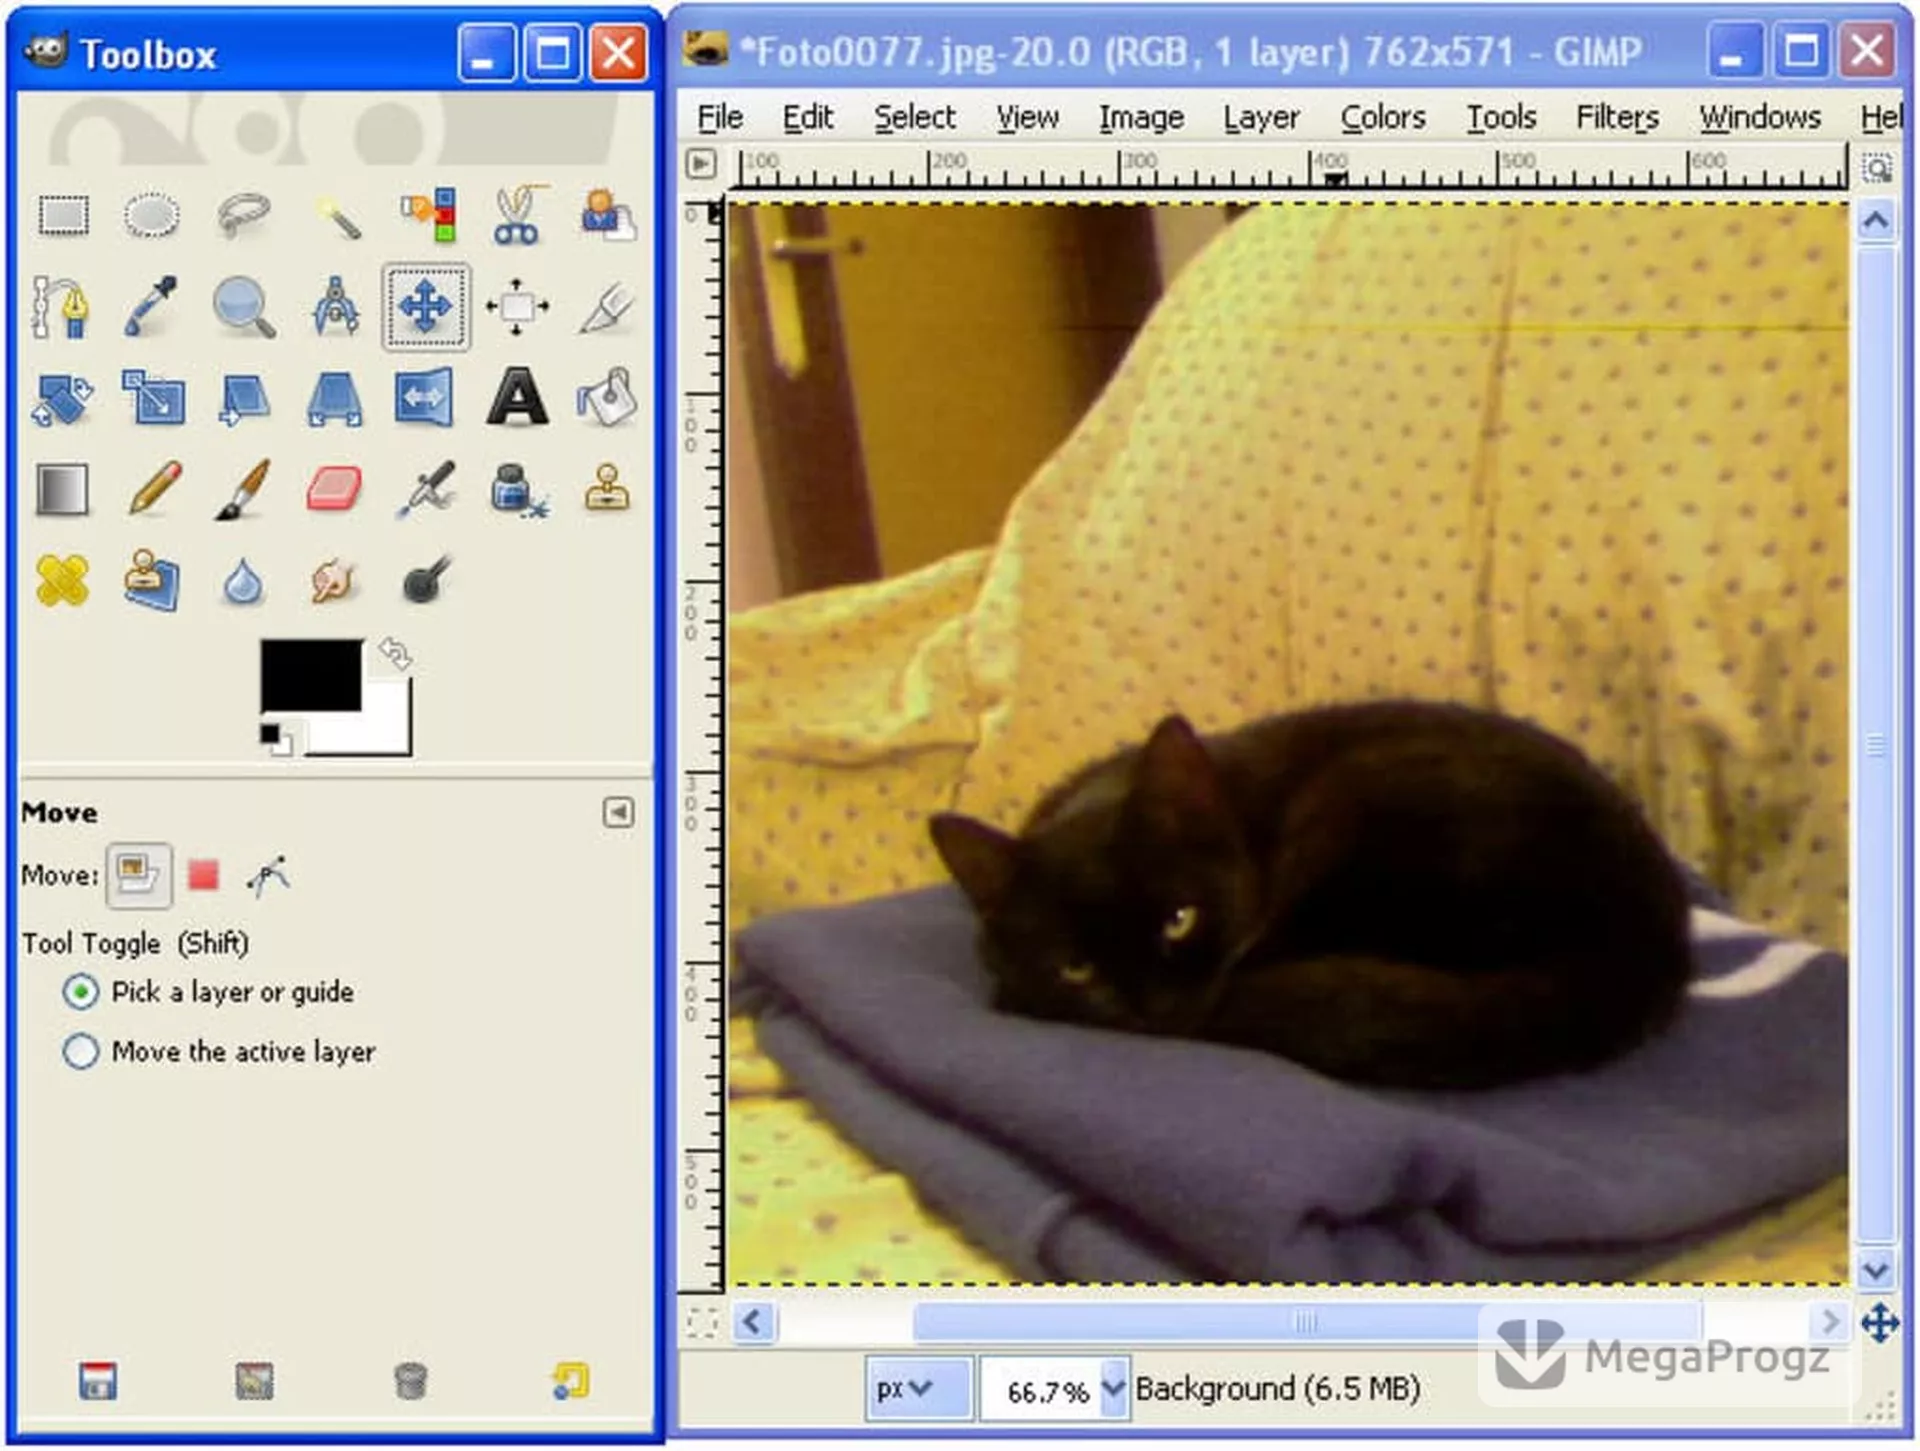
Task: Select the Rotate tool
Action: tap(62, 399)
